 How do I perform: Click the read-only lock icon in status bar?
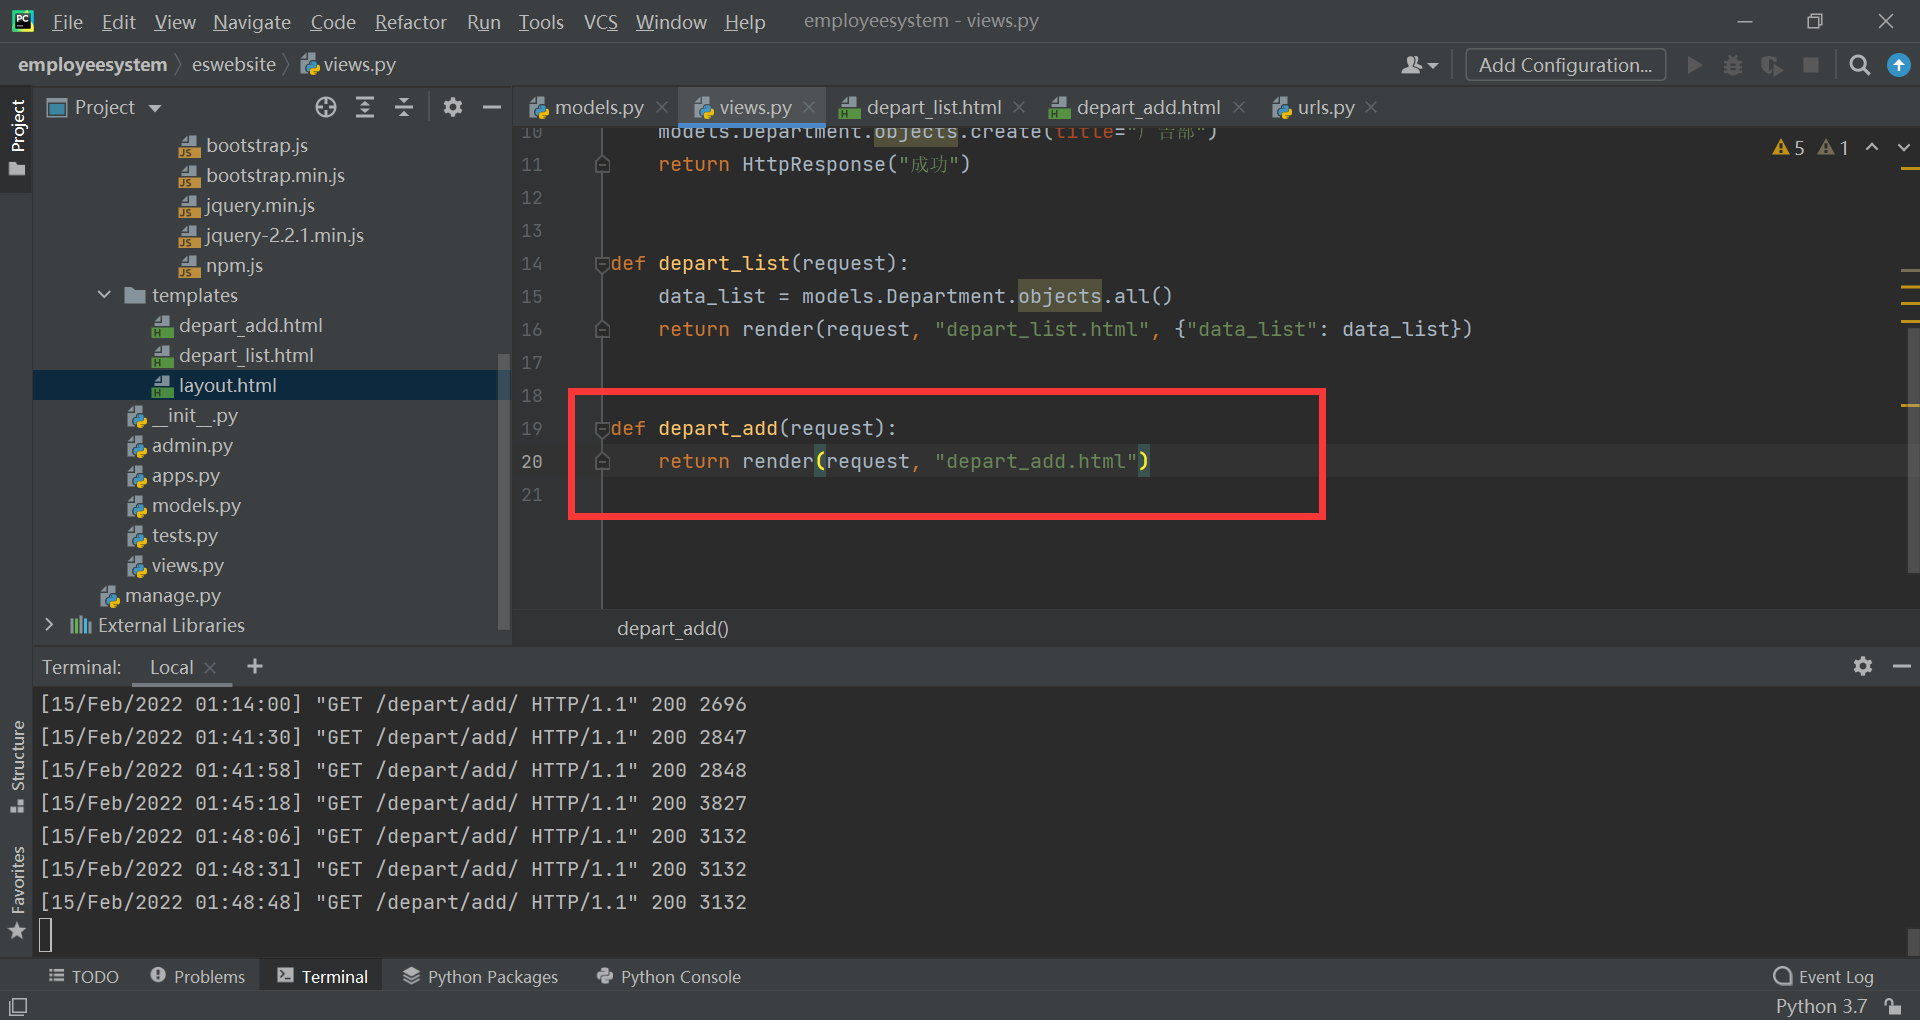[1893, 1006]
